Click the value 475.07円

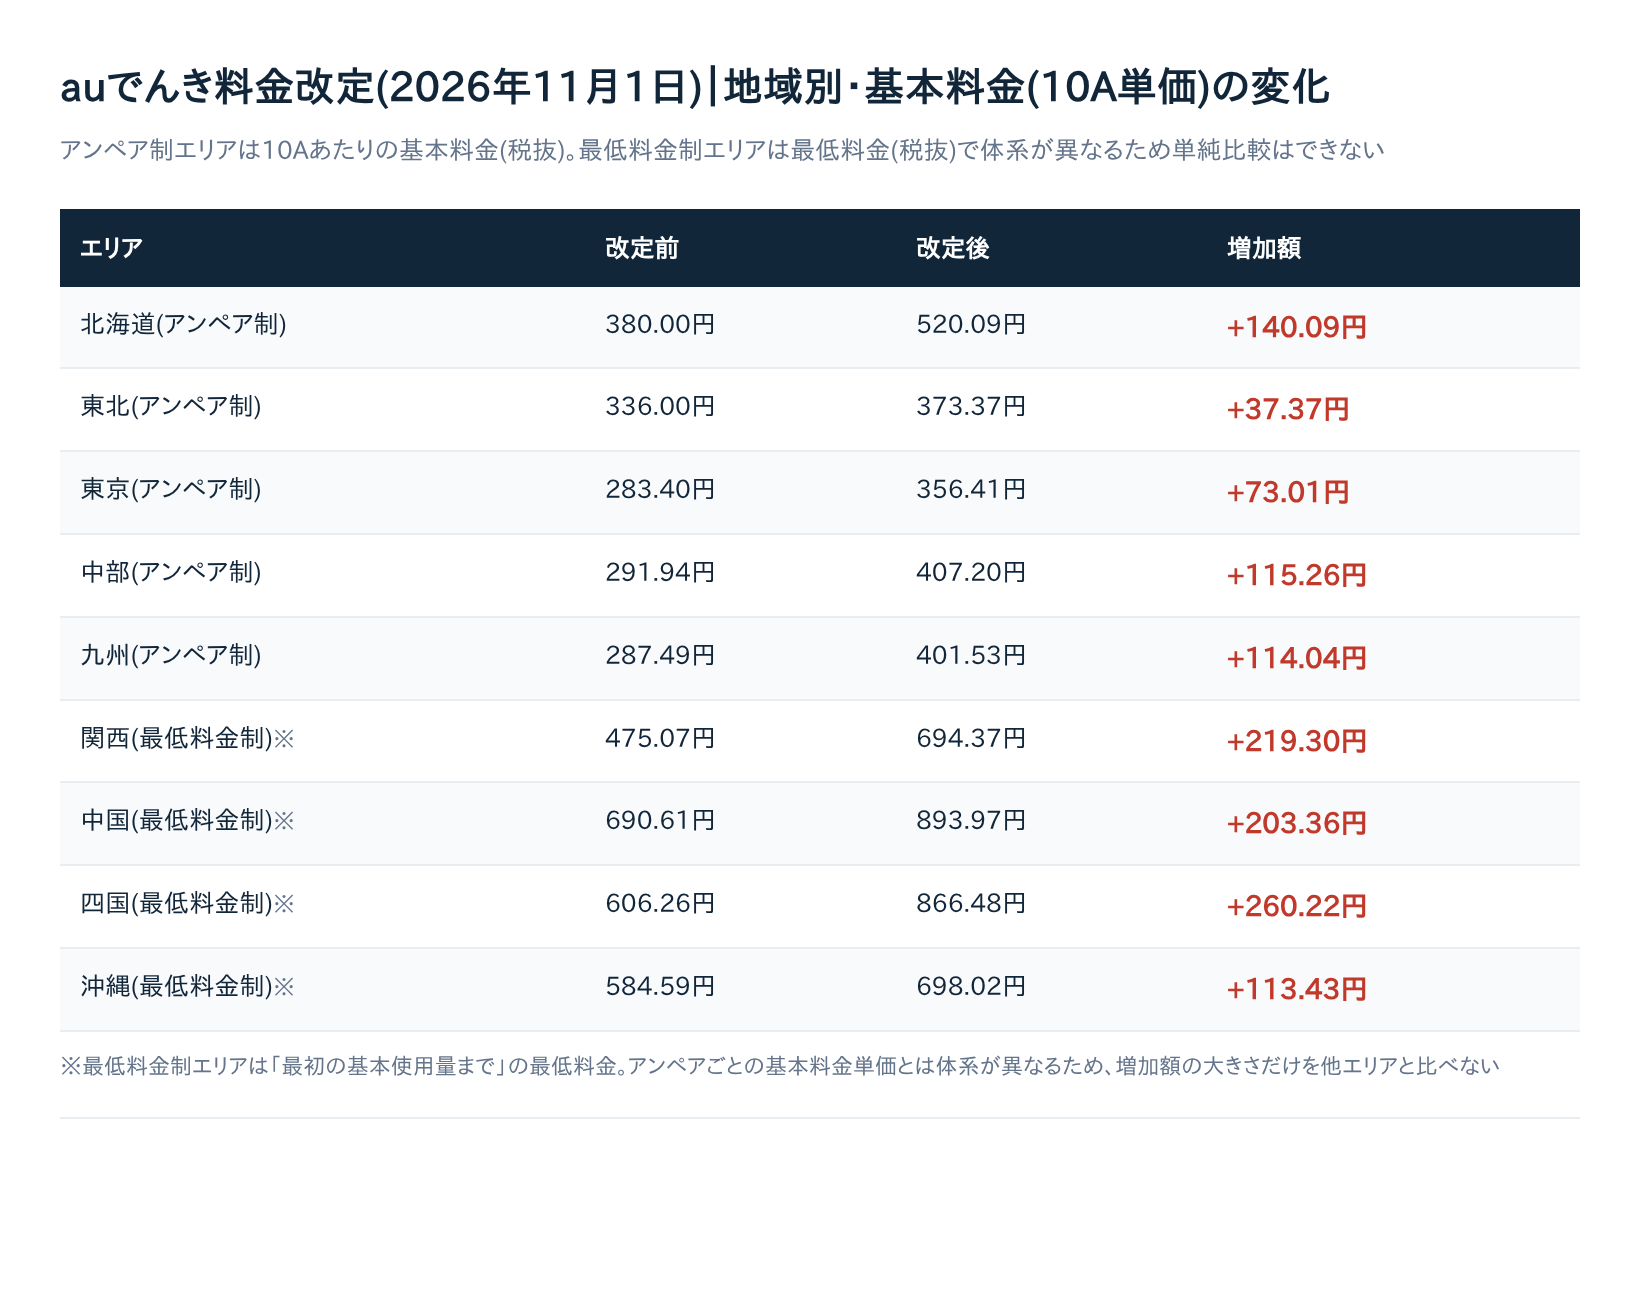pos(660,738)
